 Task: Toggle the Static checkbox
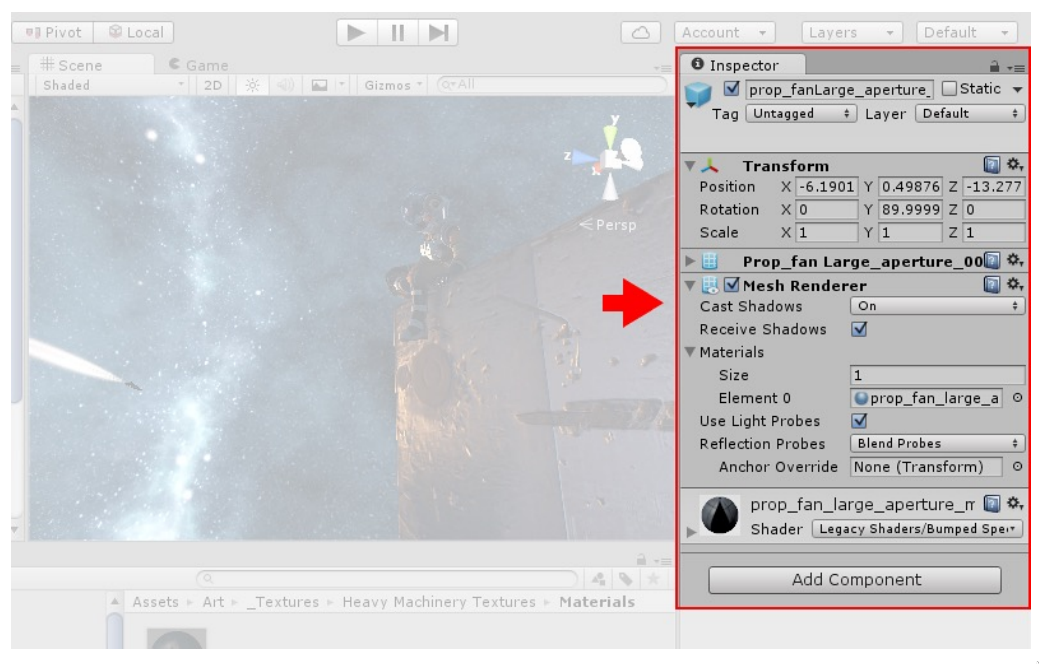949,88
